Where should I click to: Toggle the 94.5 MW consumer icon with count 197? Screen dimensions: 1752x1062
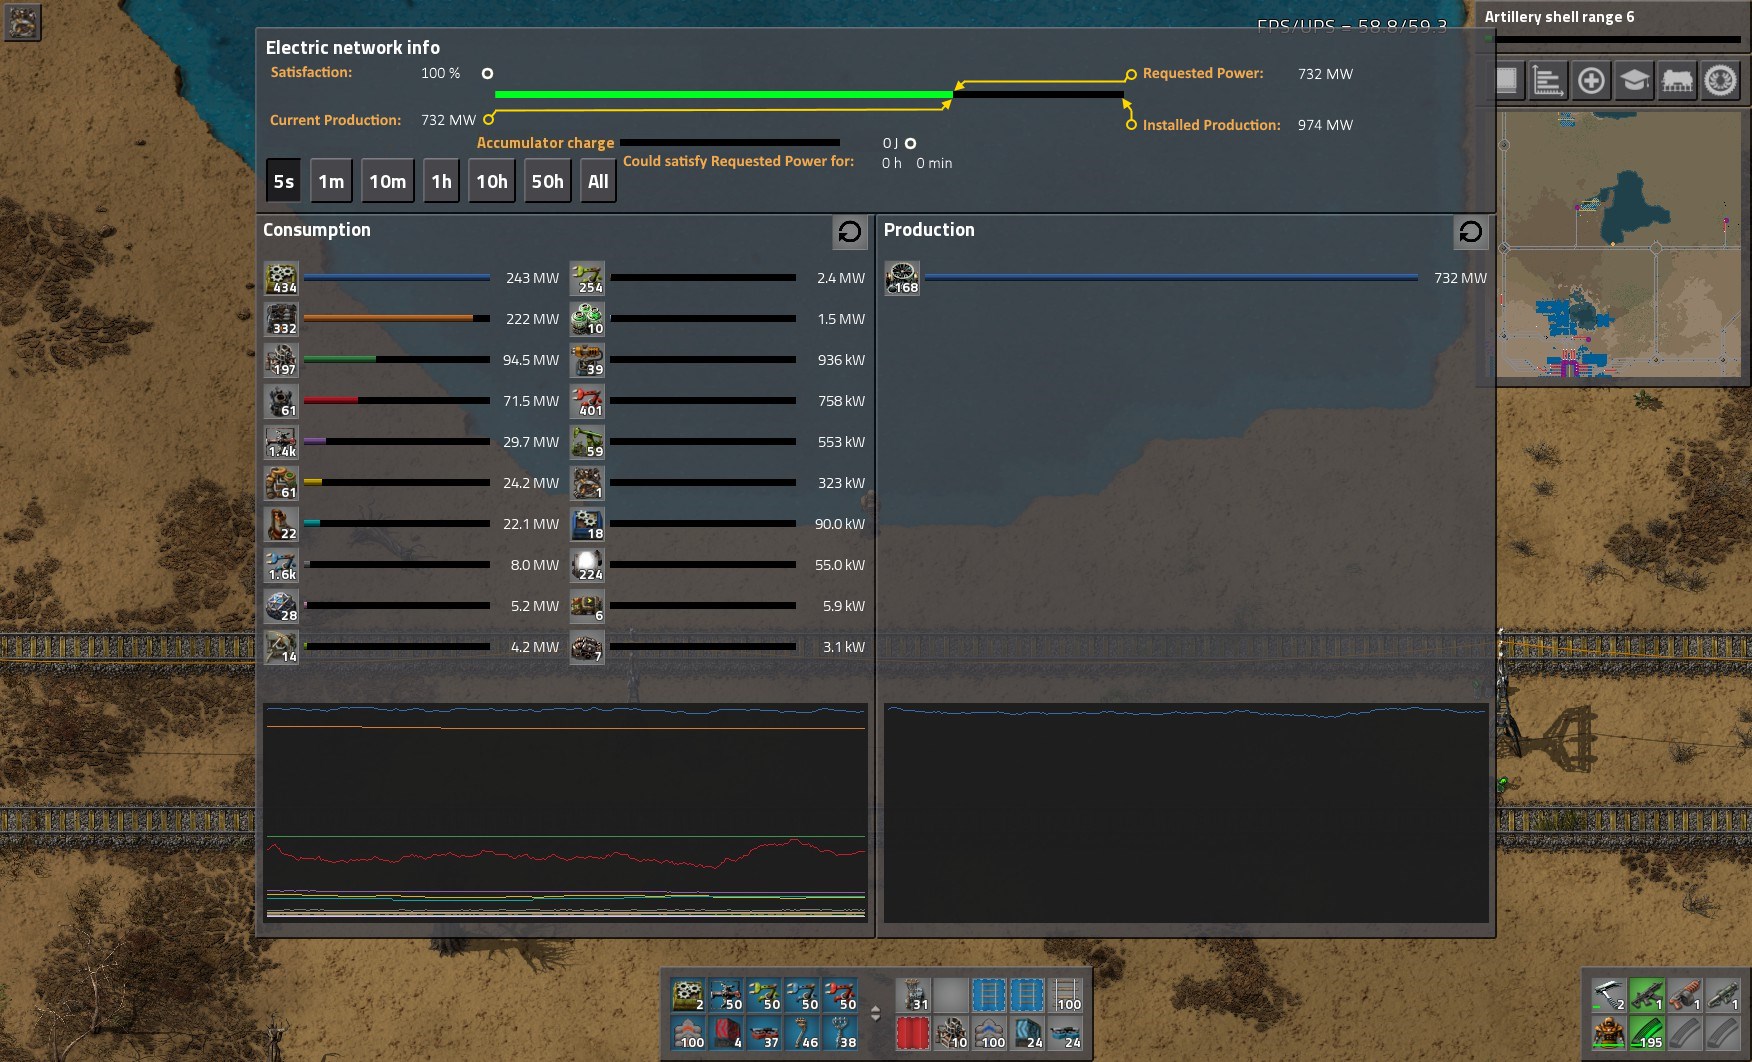[x=281, y=360]
